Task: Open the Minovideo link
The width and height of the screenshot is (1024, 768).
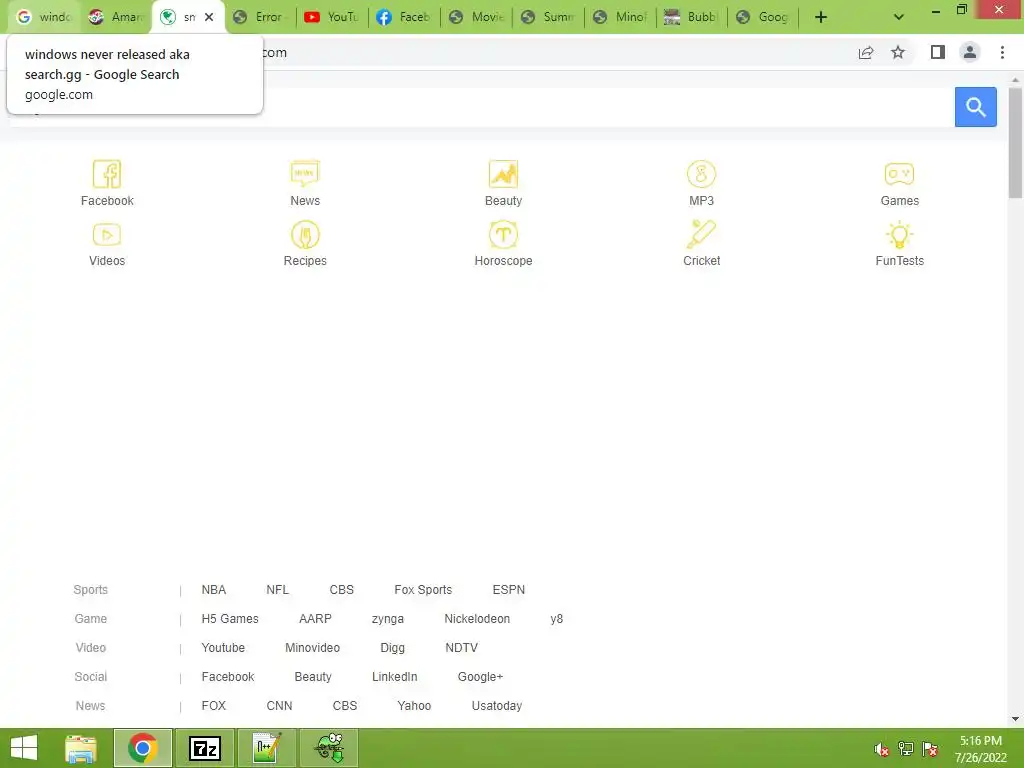Action: 313,648
